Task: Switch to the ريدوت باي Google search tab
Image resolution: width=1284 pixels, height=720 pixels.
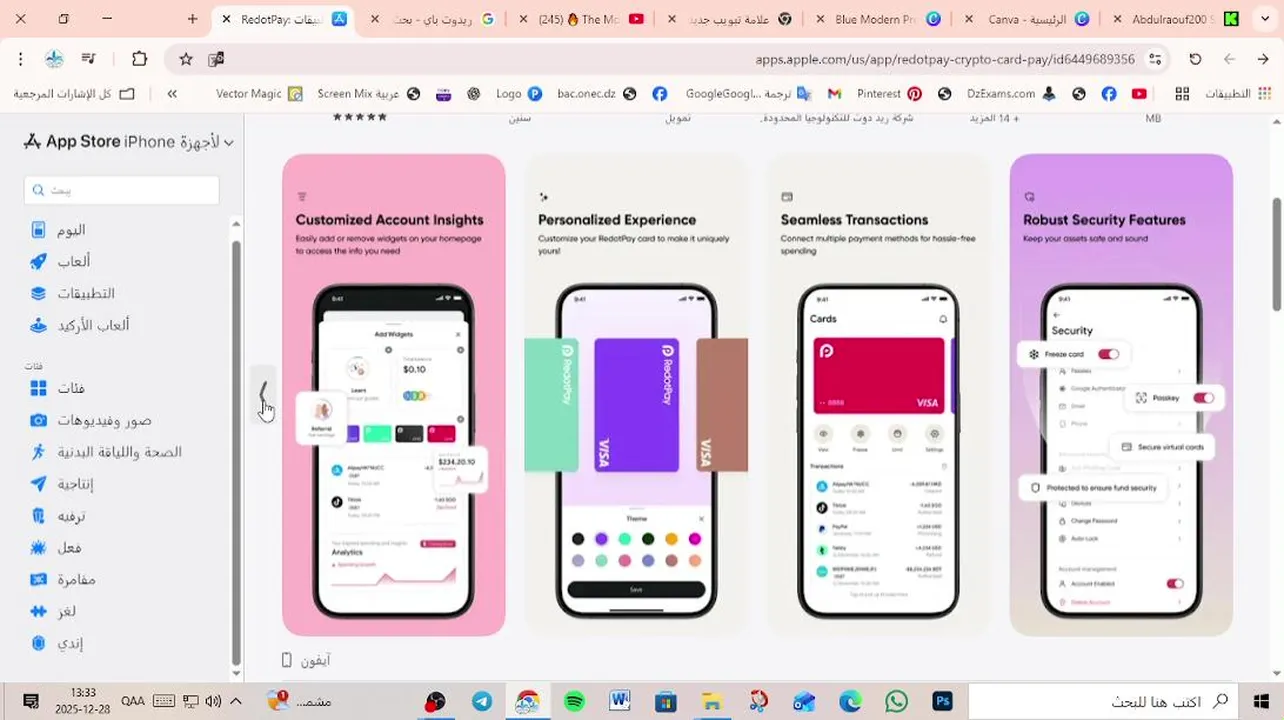Action: 434,19
